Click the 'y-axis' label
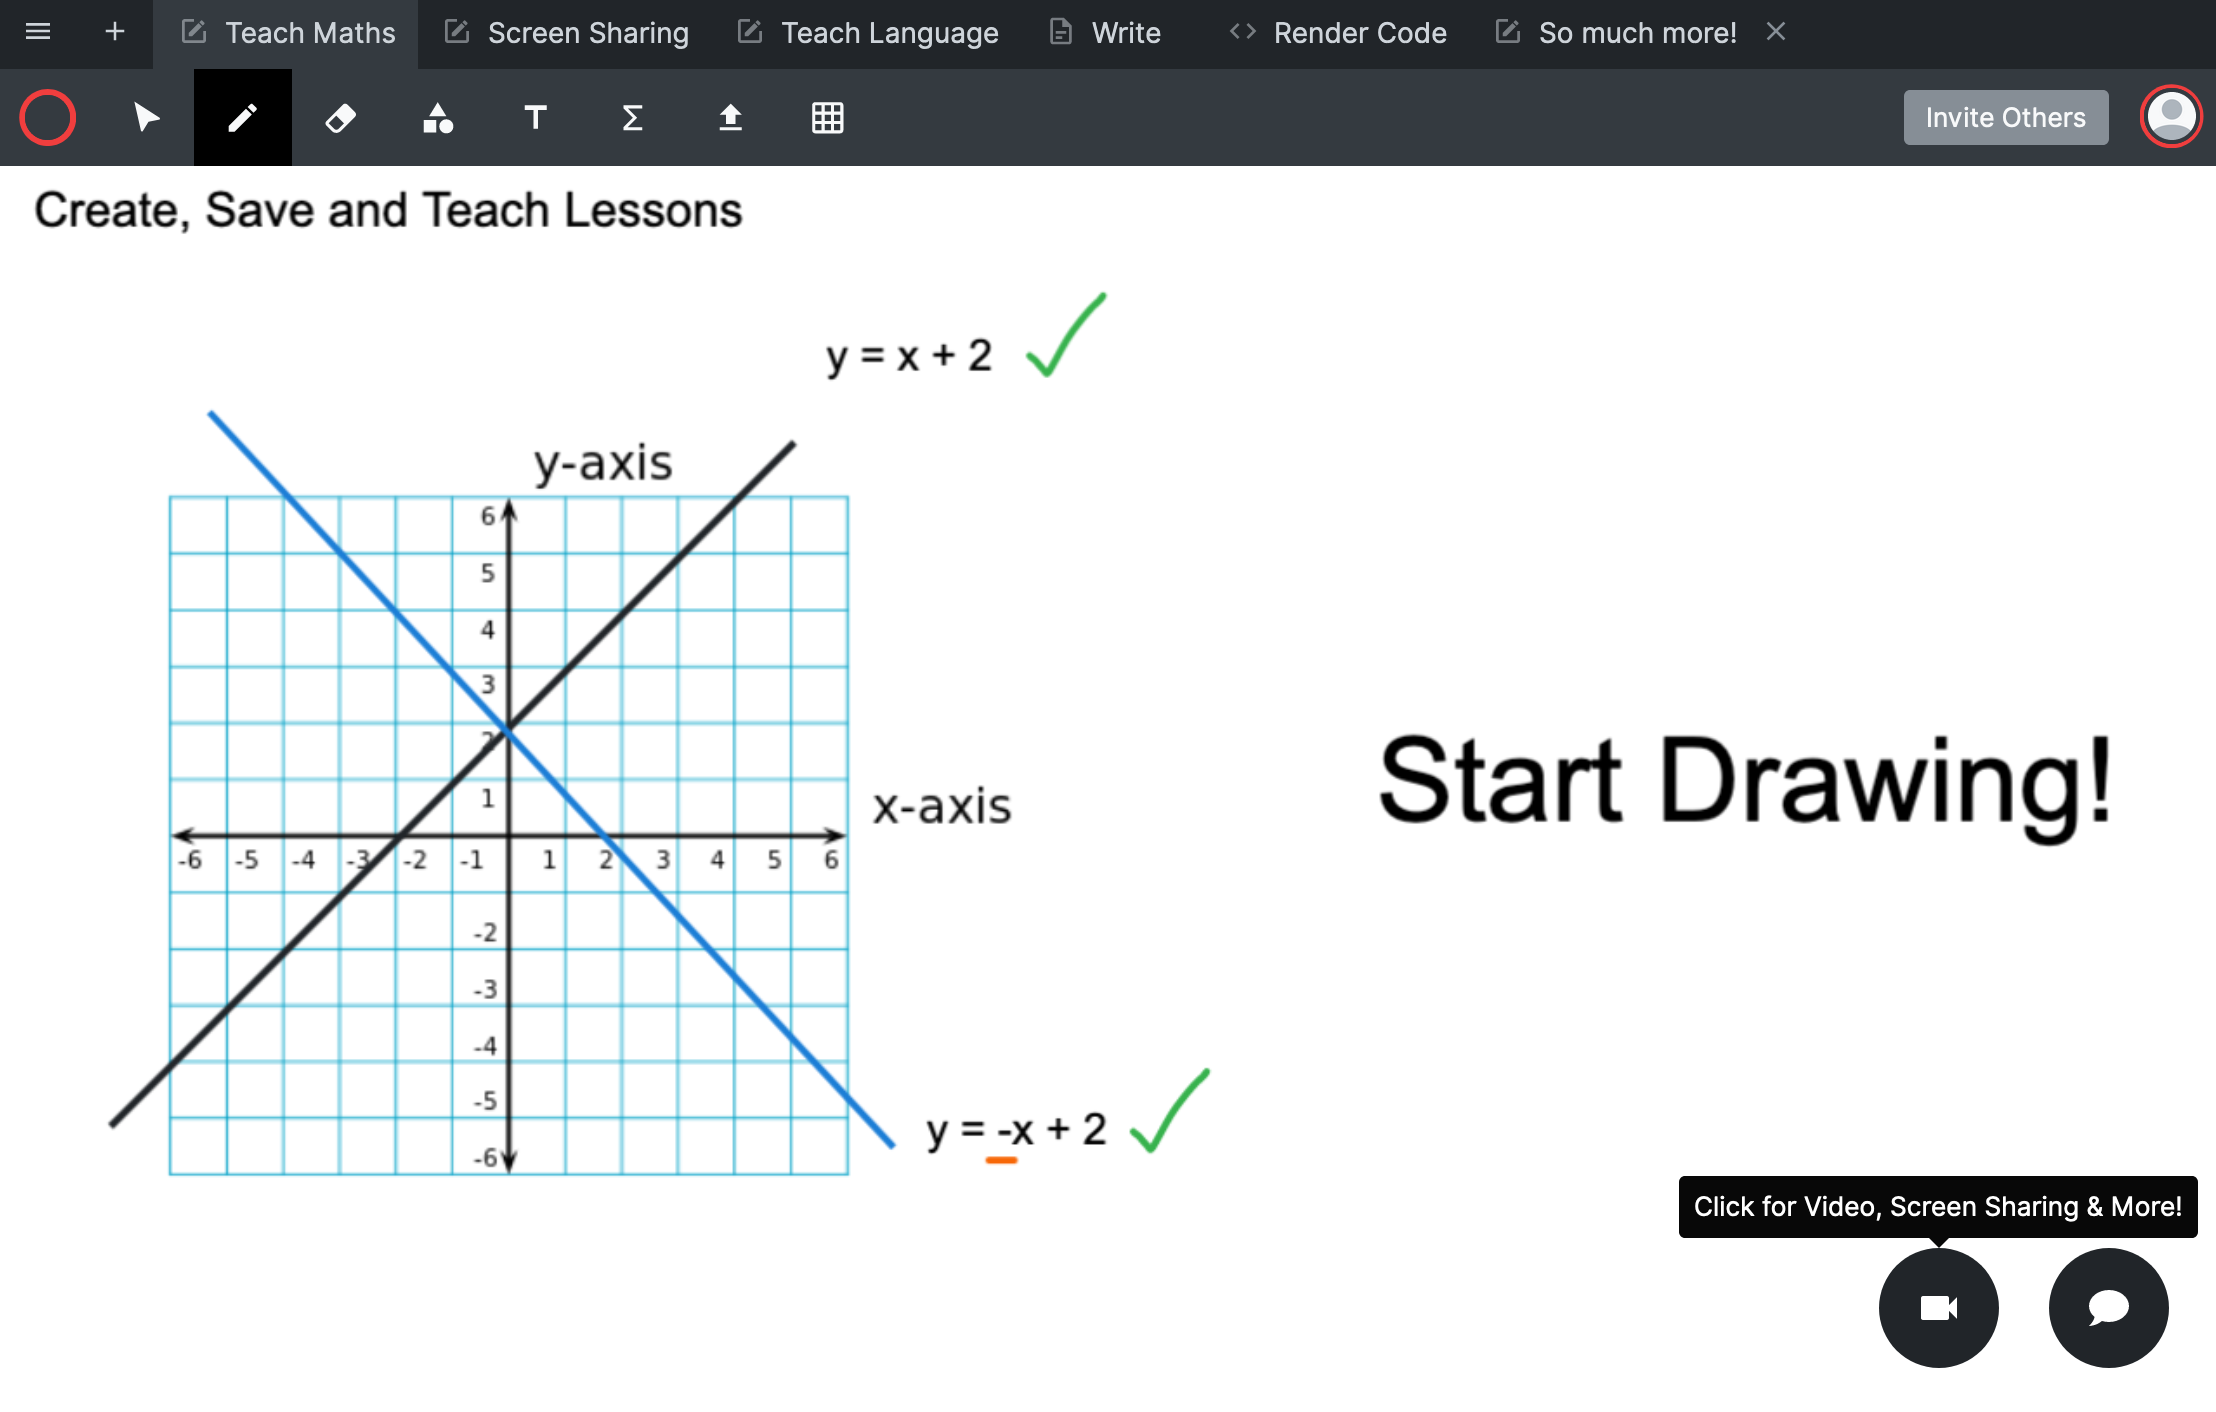This screenshot has width=2216, height=1412. (x=603, y=463)
